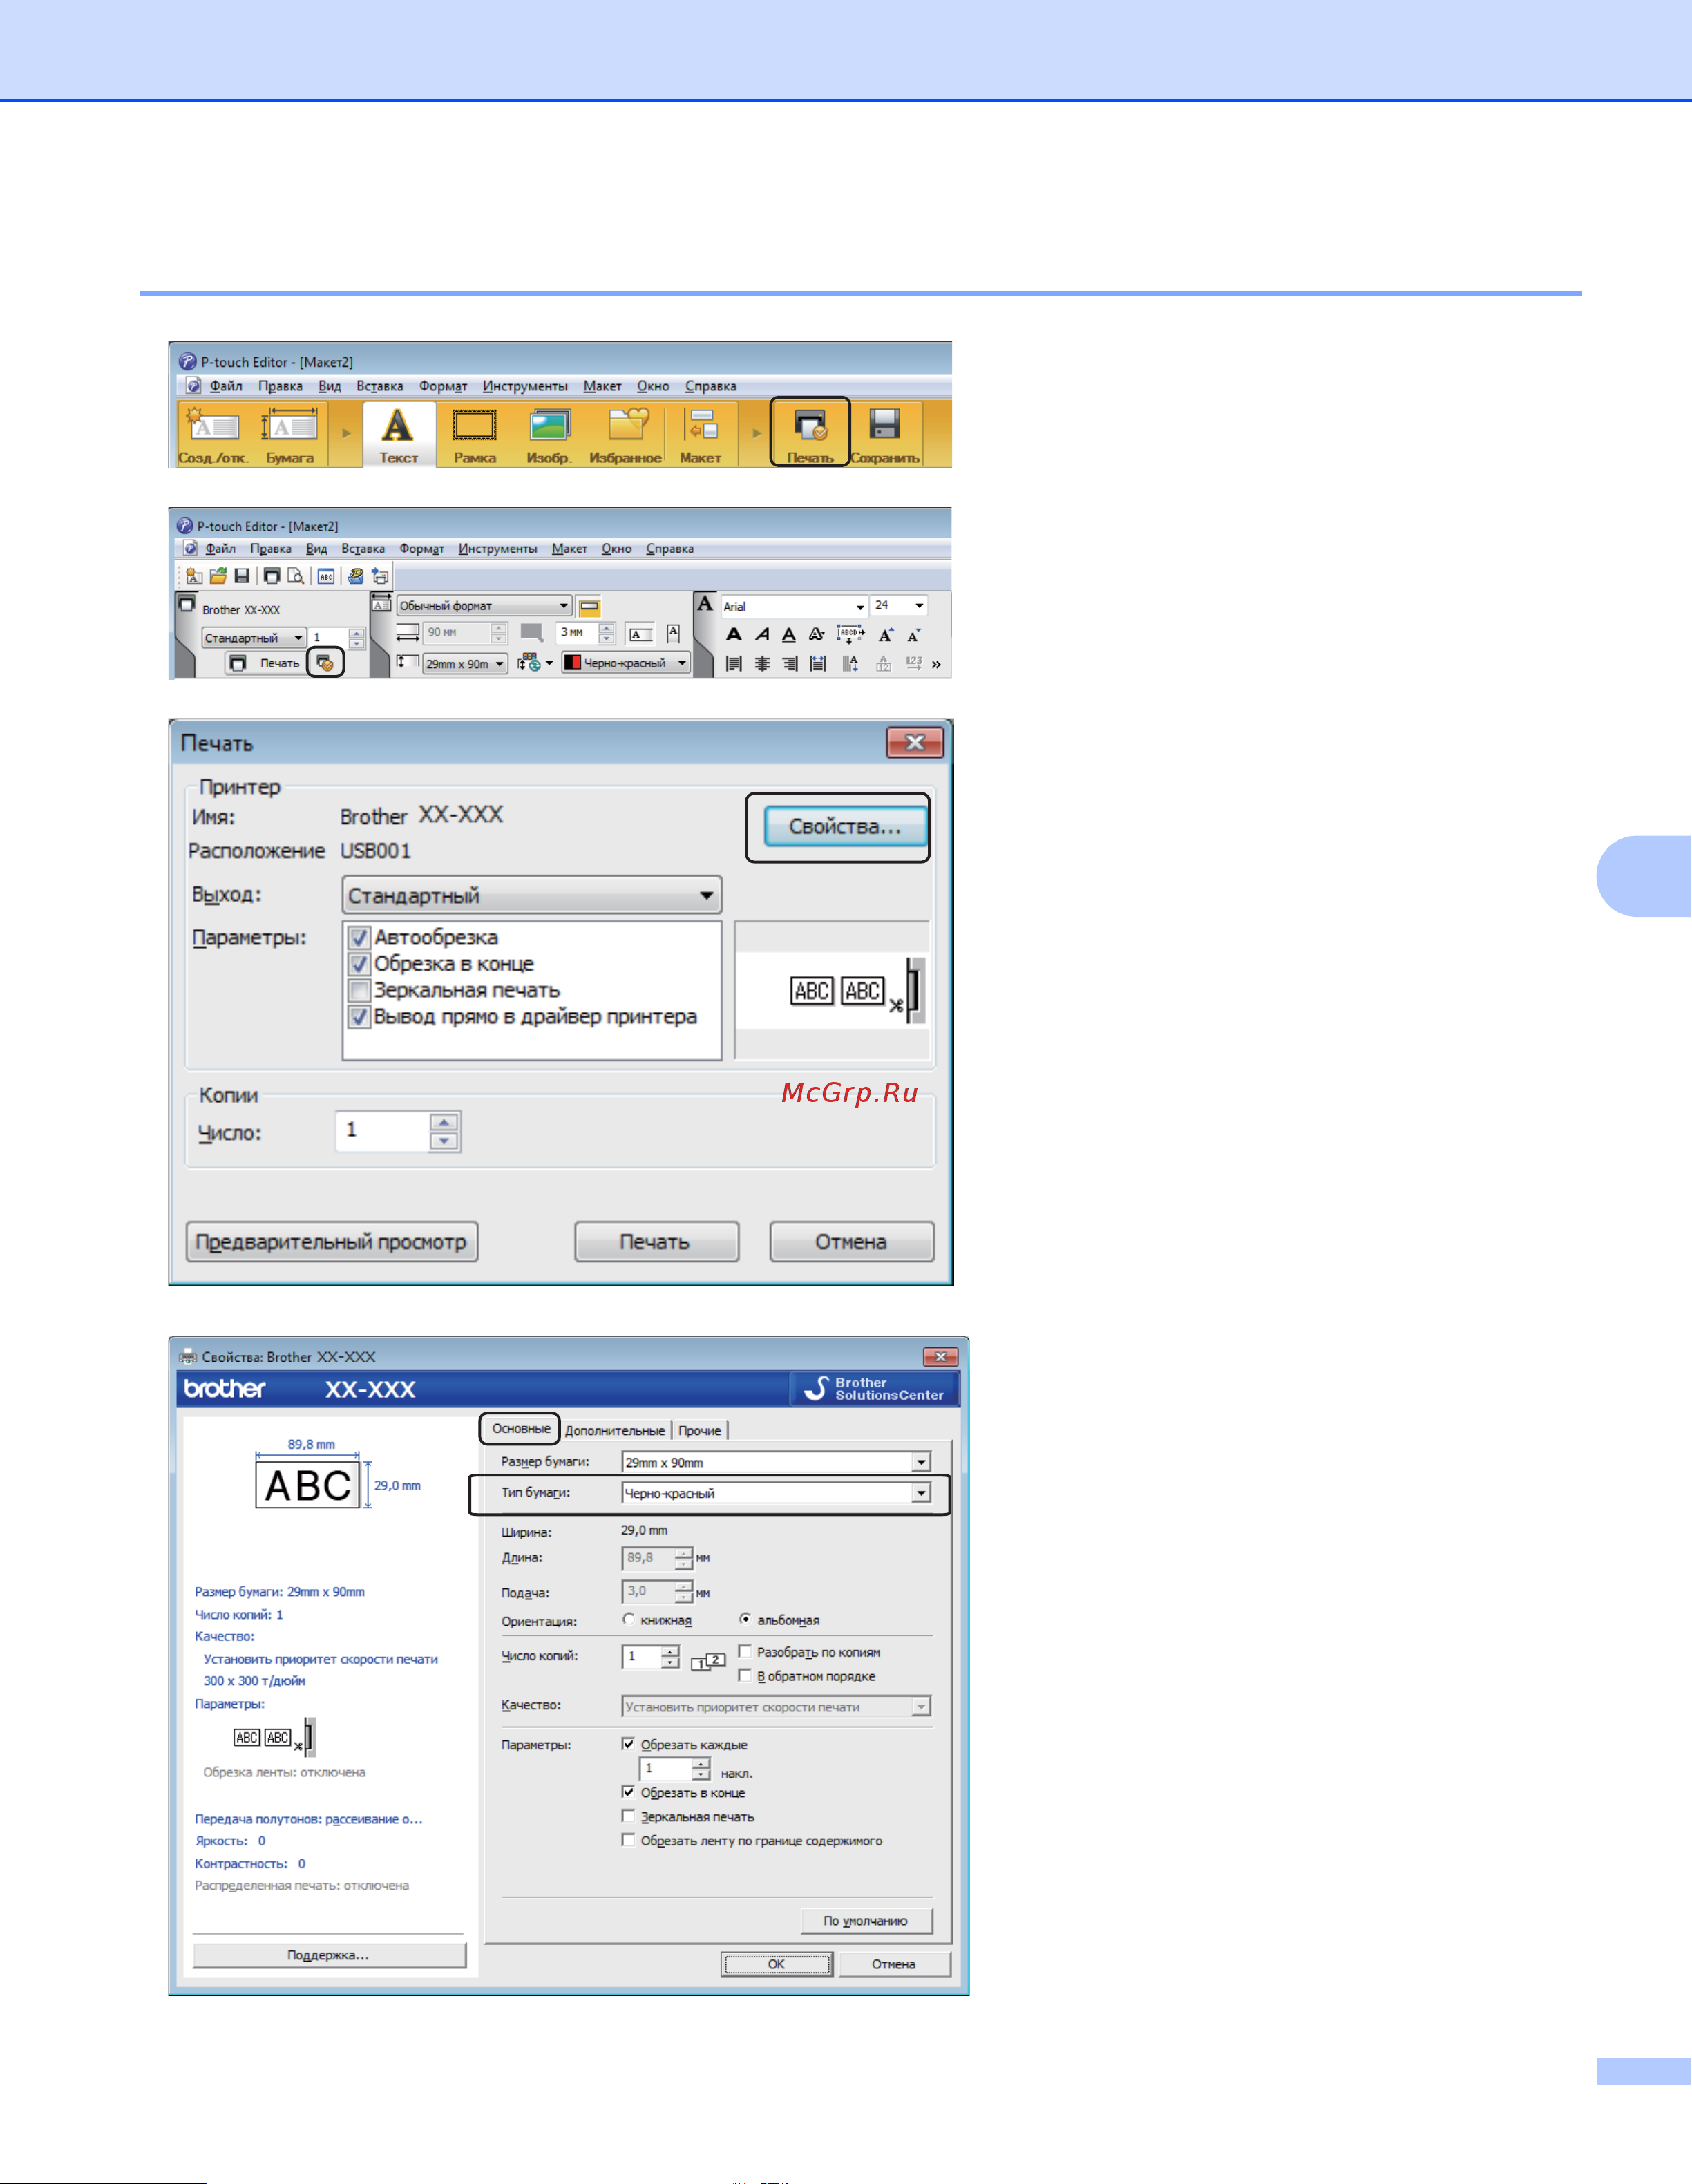Center text alignment icon
1692x2184 pixels.
[762, 663]
